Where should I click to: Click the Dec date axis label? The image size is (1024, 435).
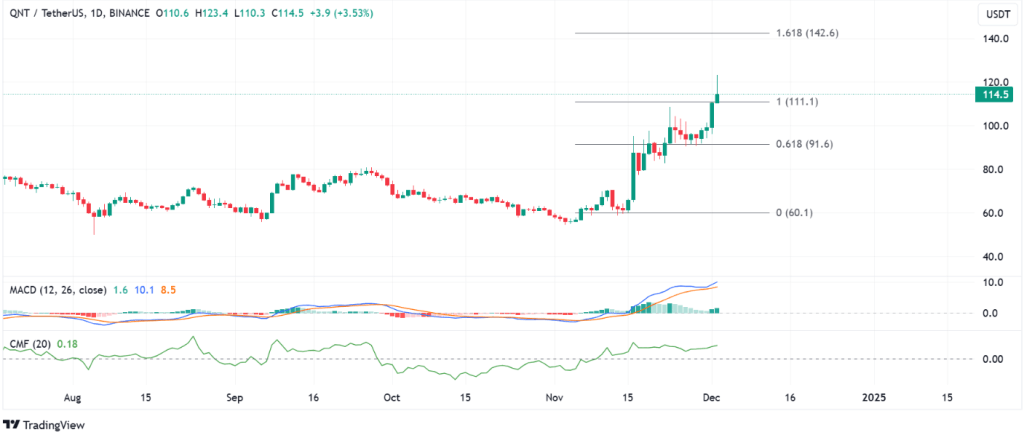point(711,397)
